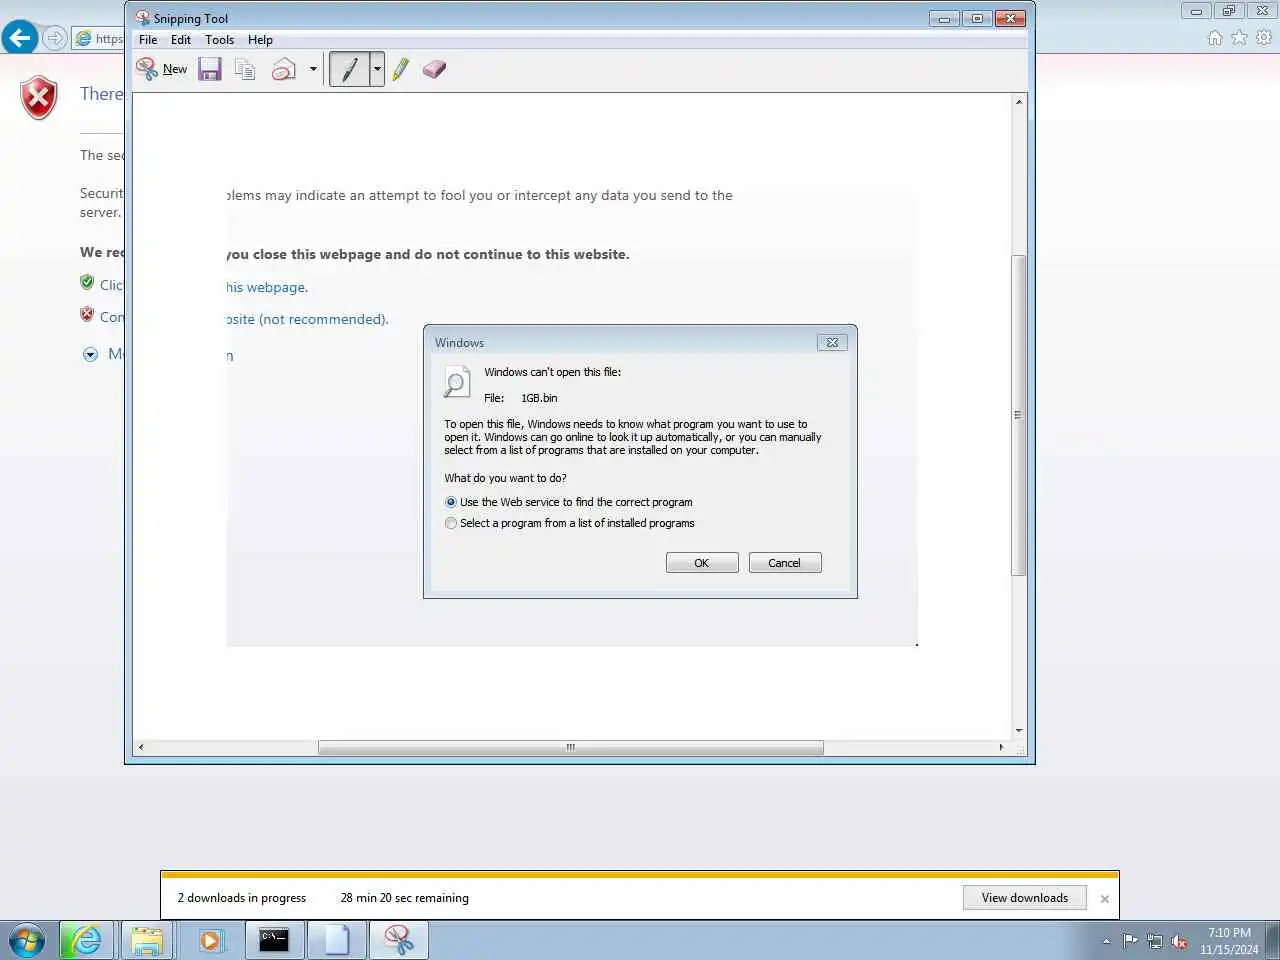Click the vertical scrollbar up arrow in Snipping Tool
The height and width of the screenshot is (960, 1280).
point(1019,102)
